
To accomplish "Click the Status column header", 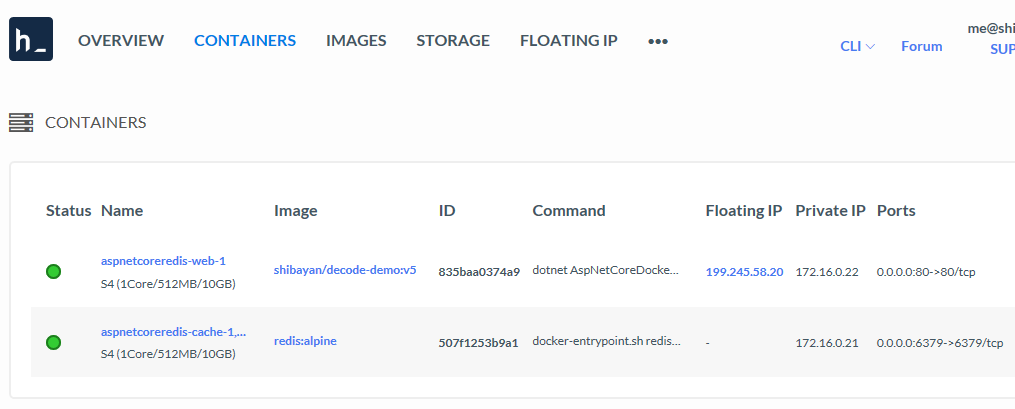I will 69,211.
